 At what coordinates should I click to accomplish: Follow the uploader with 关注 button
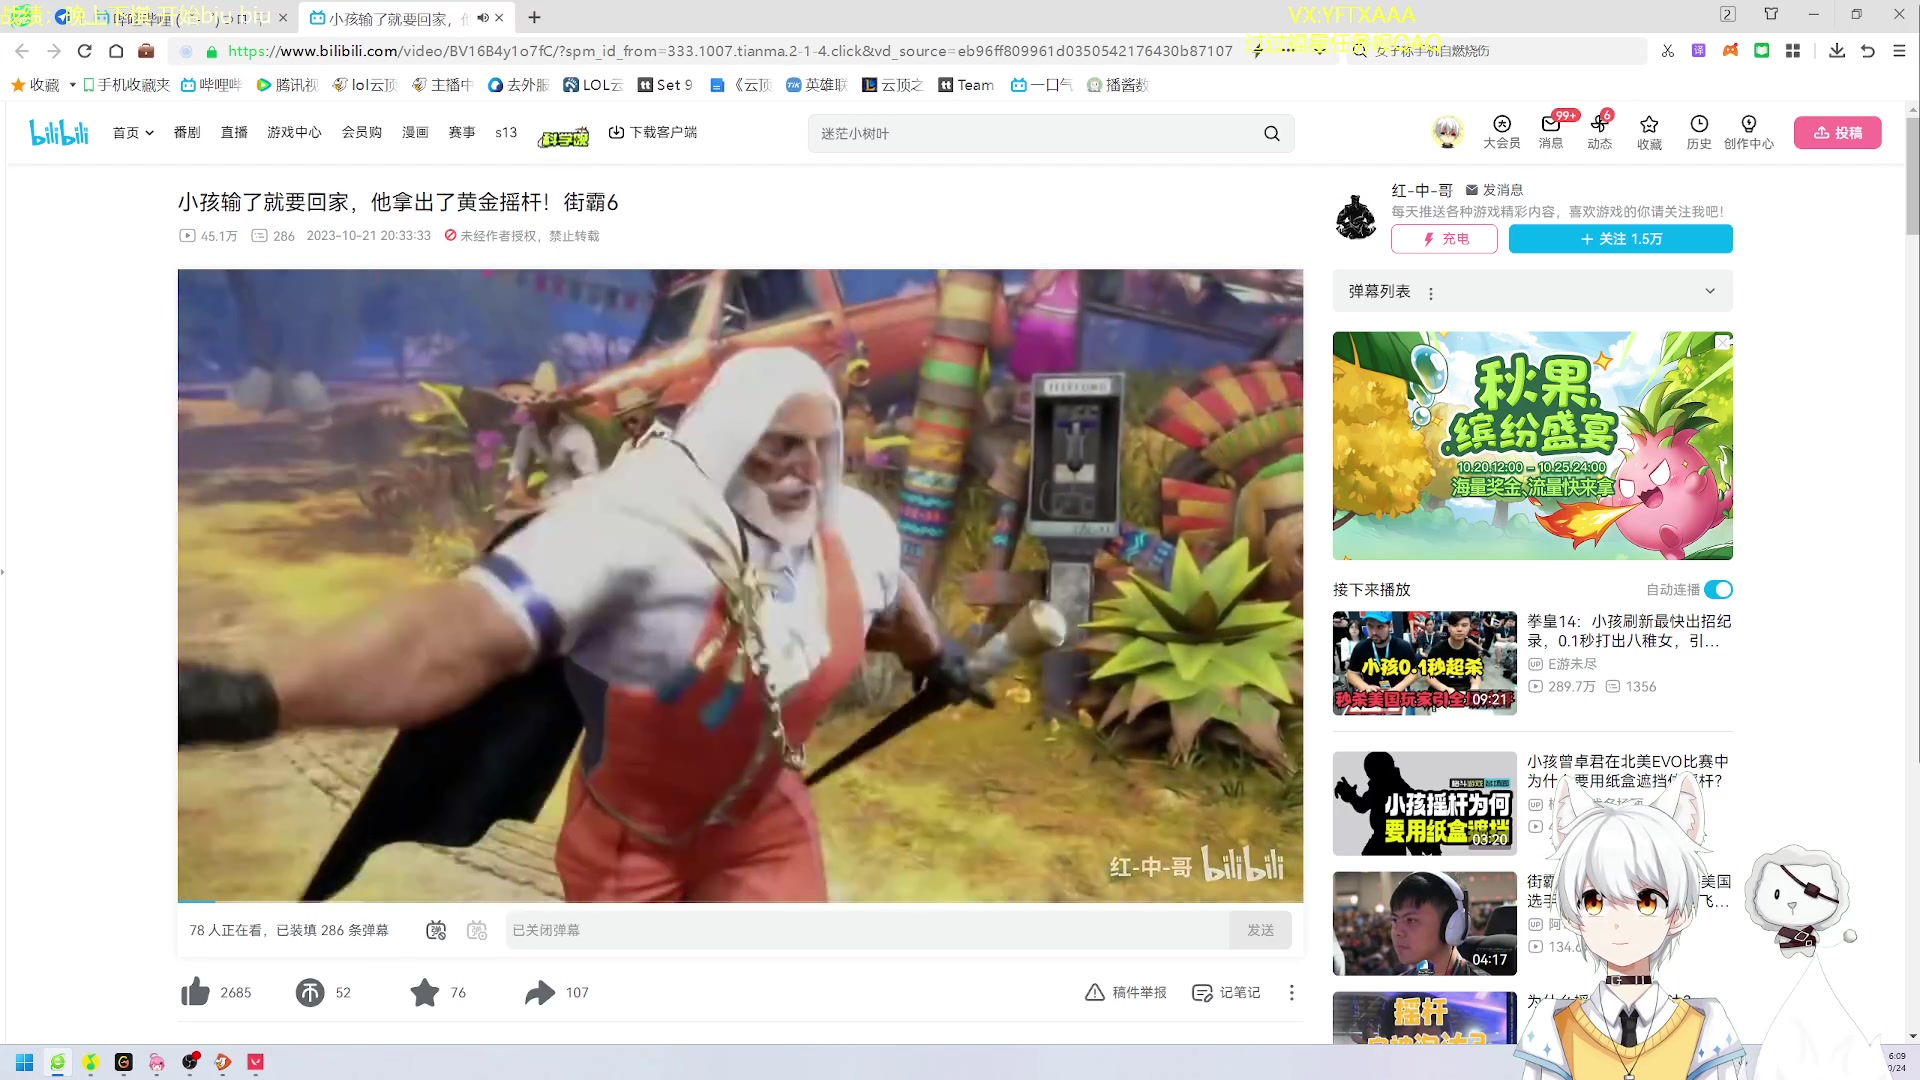point(1620,239)
